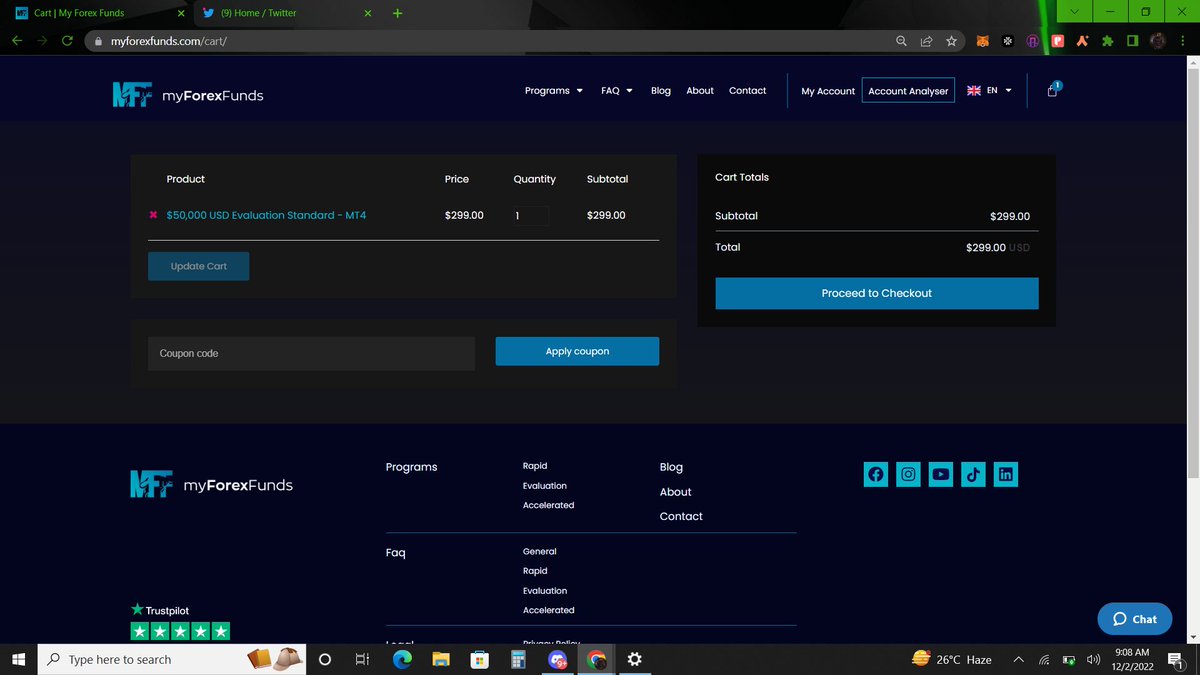The image size is (1200, 675).
Task: Open the Instagram social icon in the footer
Action: point(908,475)
